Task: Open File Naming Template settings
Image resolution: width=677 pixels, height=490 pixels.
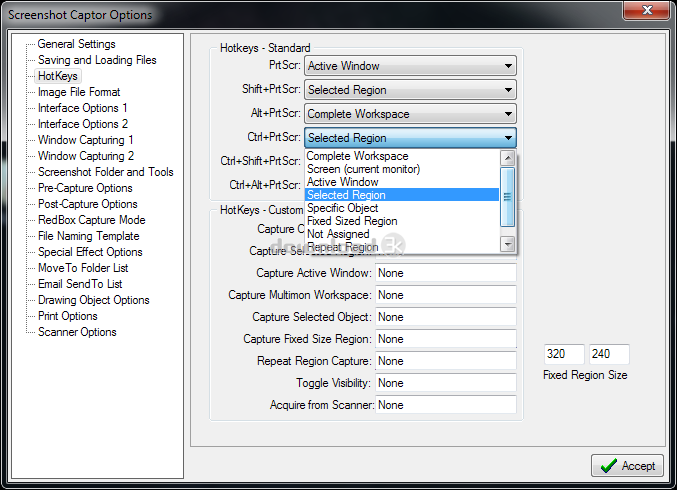Action: [x=89, y=236]
